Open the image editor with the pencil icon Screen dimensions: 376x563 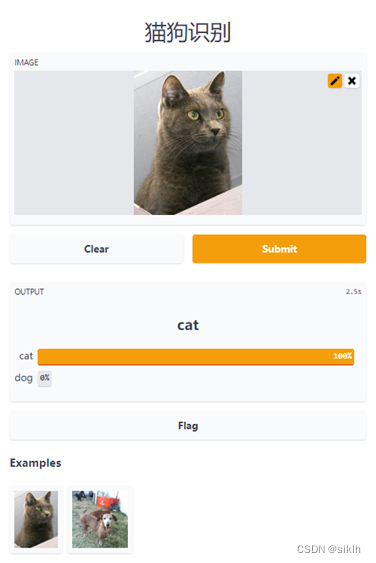(334, 81)
